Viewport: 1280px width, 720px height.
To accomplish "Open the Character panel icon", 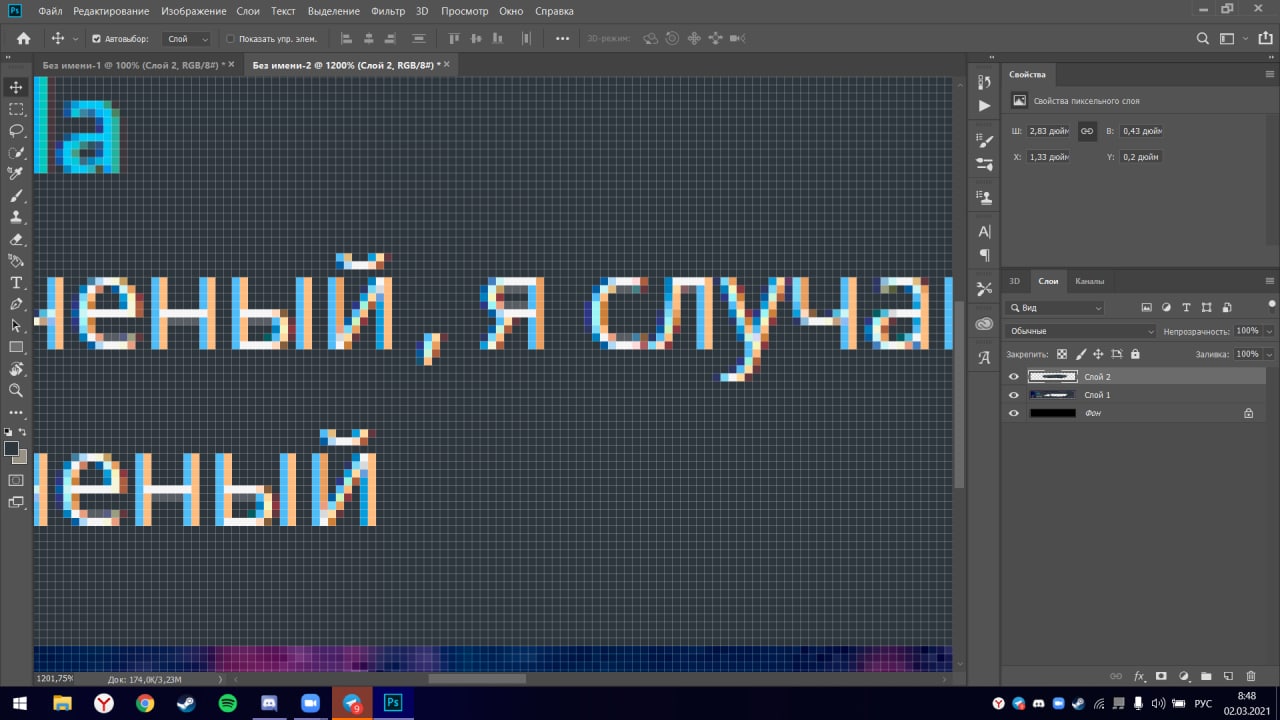I will point(984,232).
